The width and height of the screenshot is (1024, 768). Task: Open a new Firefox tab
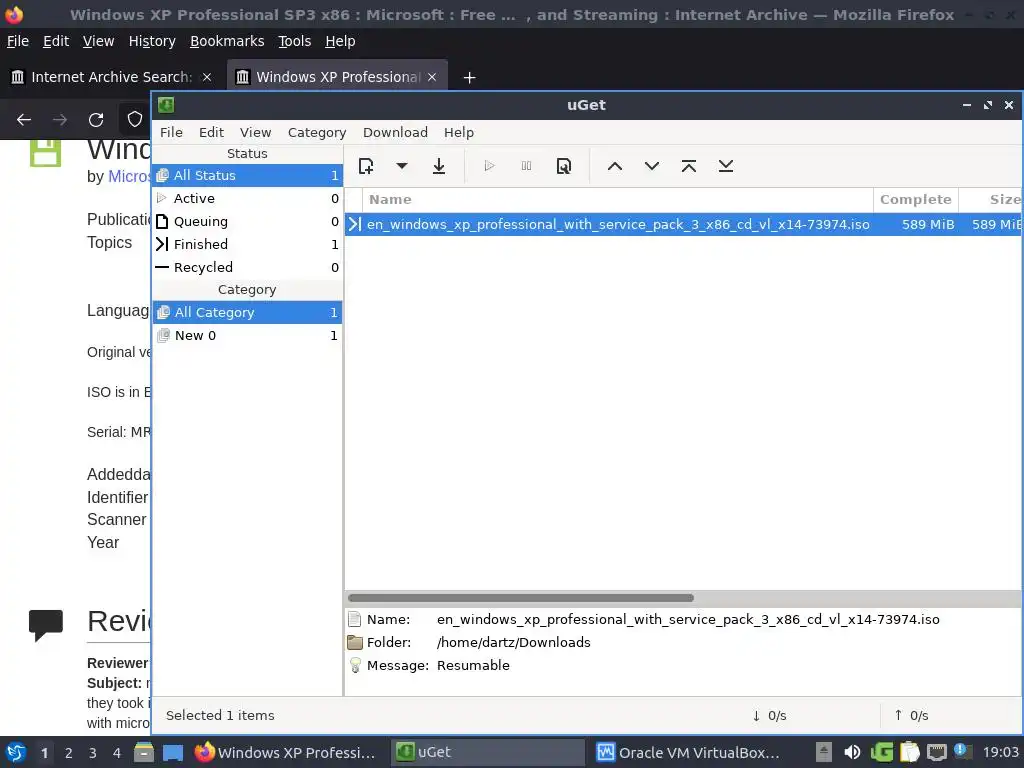pos(469,78)
